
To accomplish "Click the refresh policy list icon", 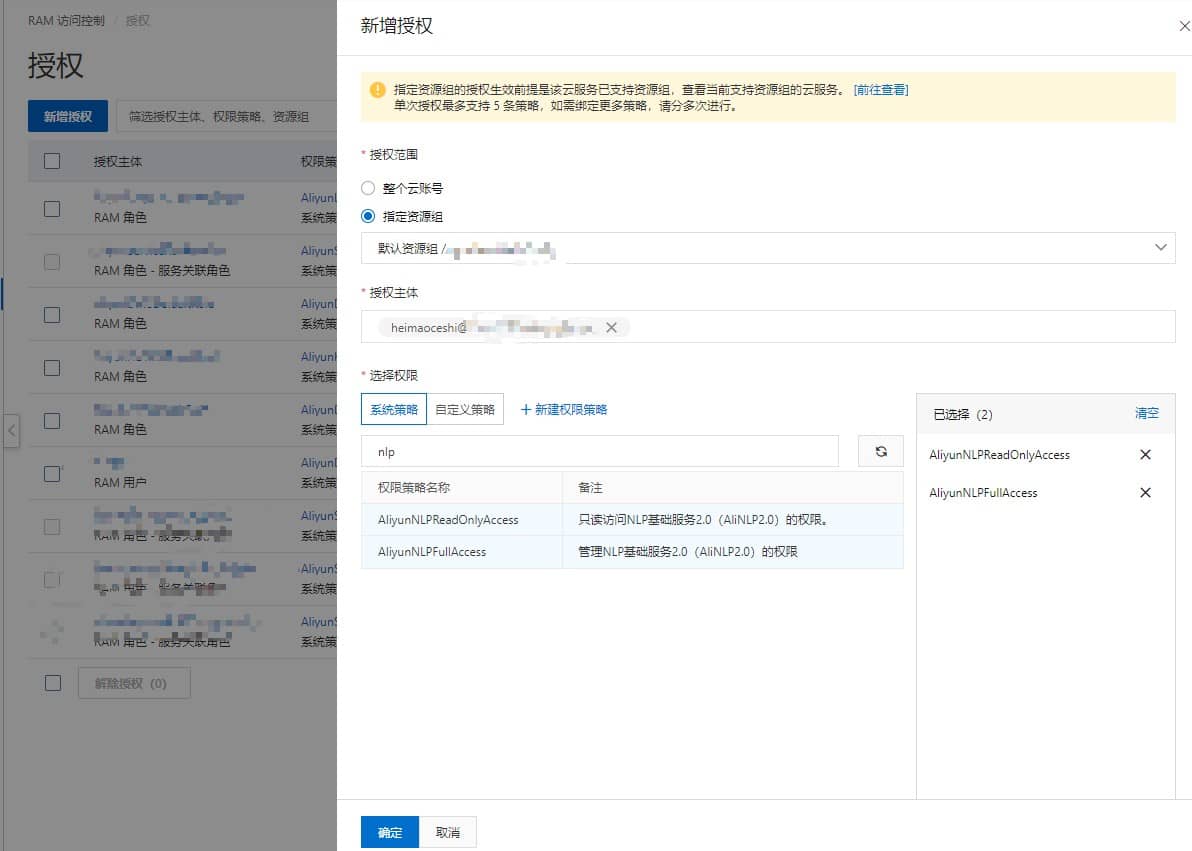I will tap(880, 451).
